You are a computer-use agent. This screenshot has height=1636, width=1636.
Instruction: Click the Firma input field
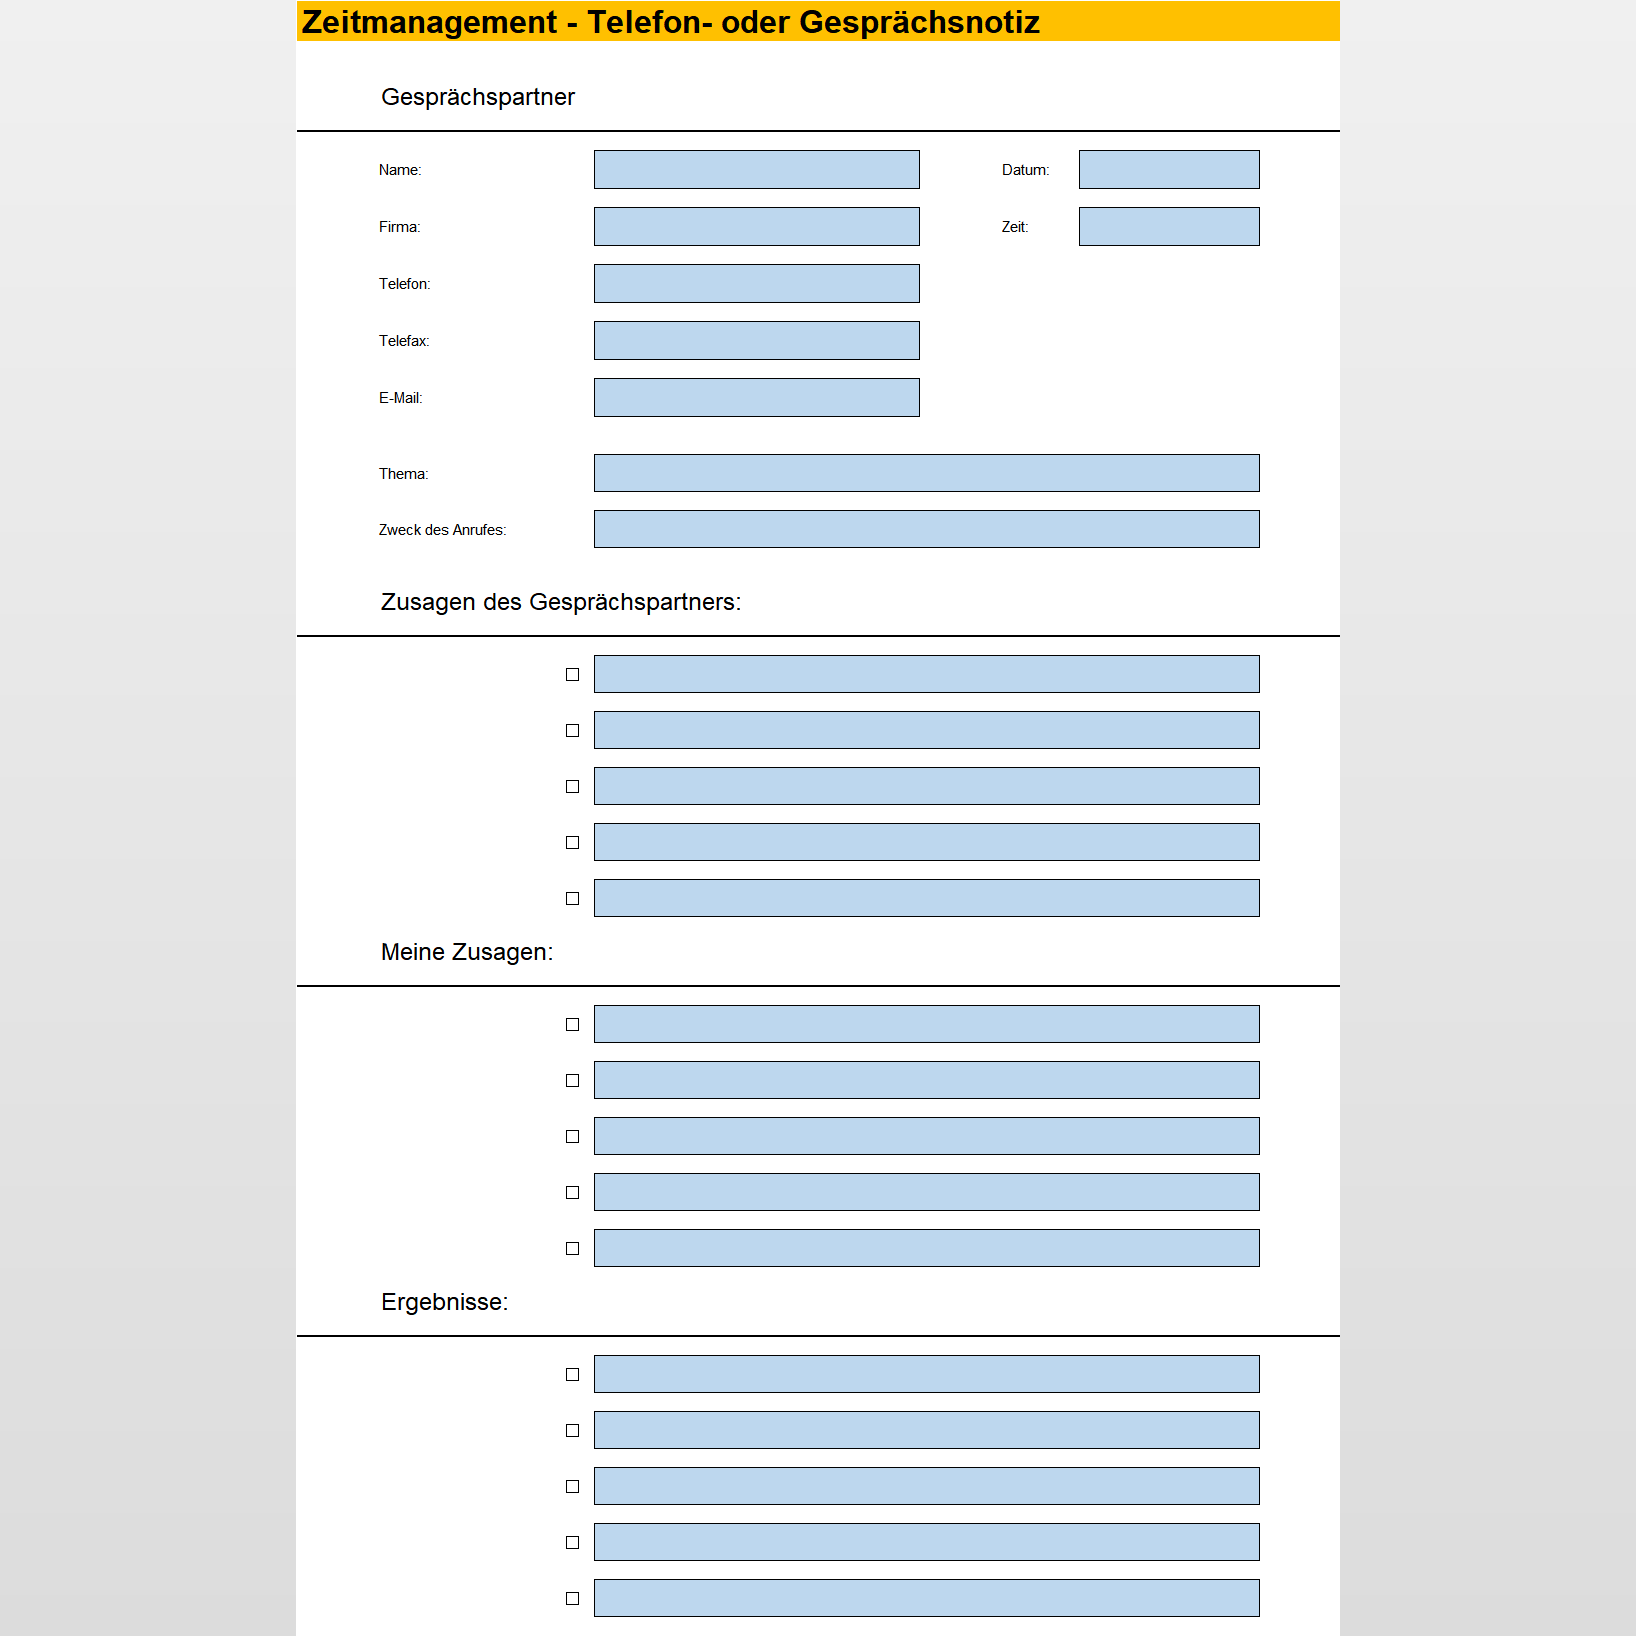tap(756, 227)
